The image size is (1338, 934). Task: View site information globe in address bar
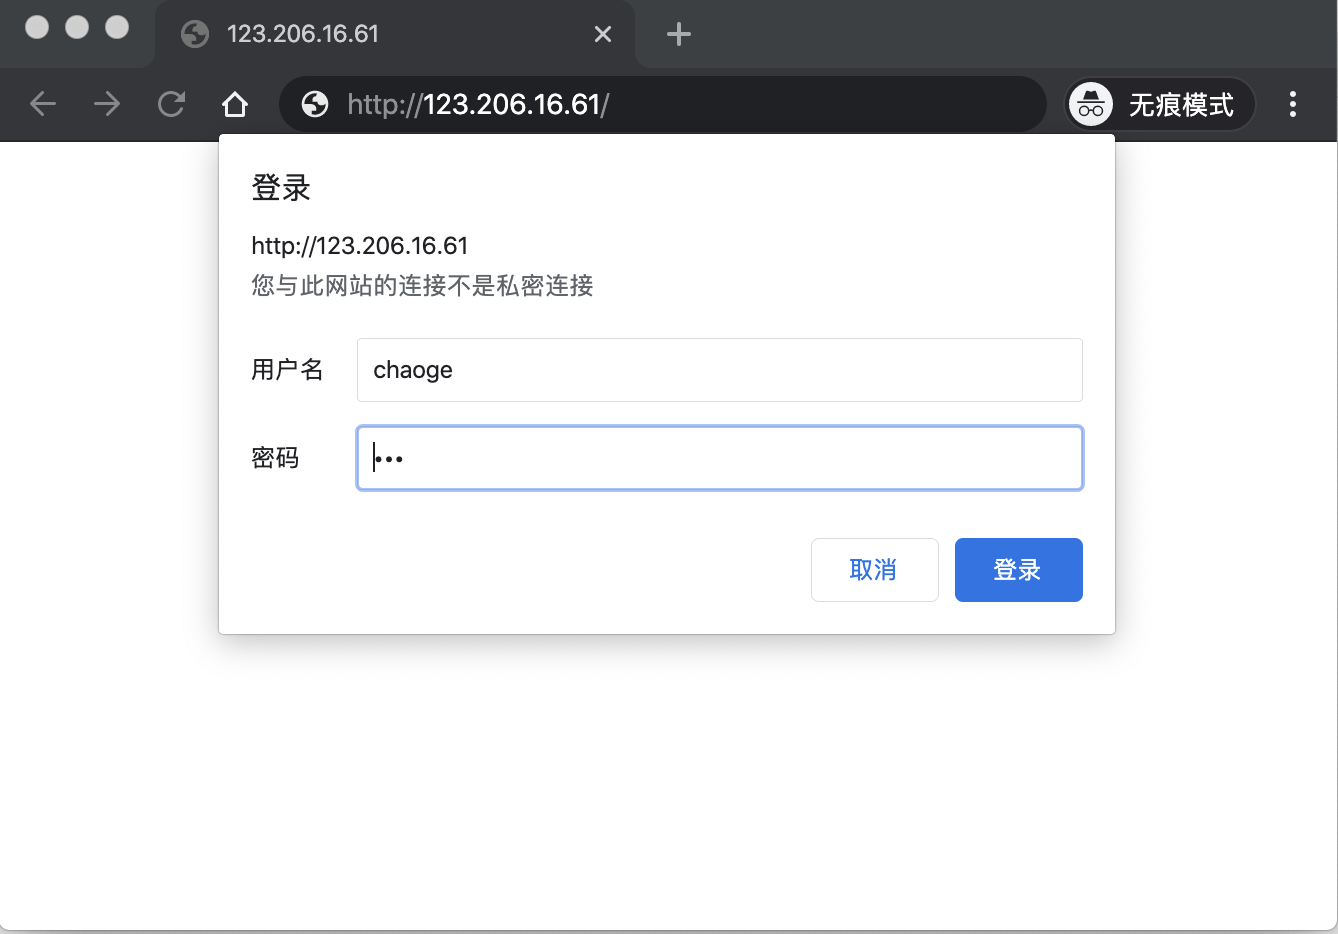coord(315,104)
